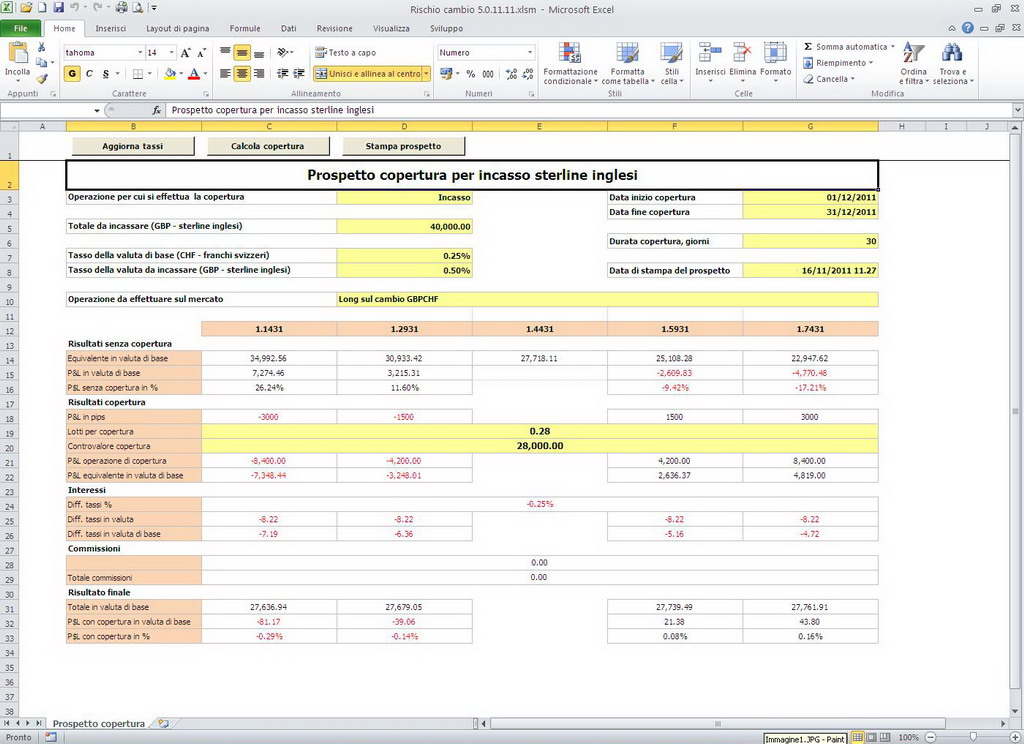Click the decrease decimal places icon
This screenshot has width=1024, height=744.
(528, 74)
